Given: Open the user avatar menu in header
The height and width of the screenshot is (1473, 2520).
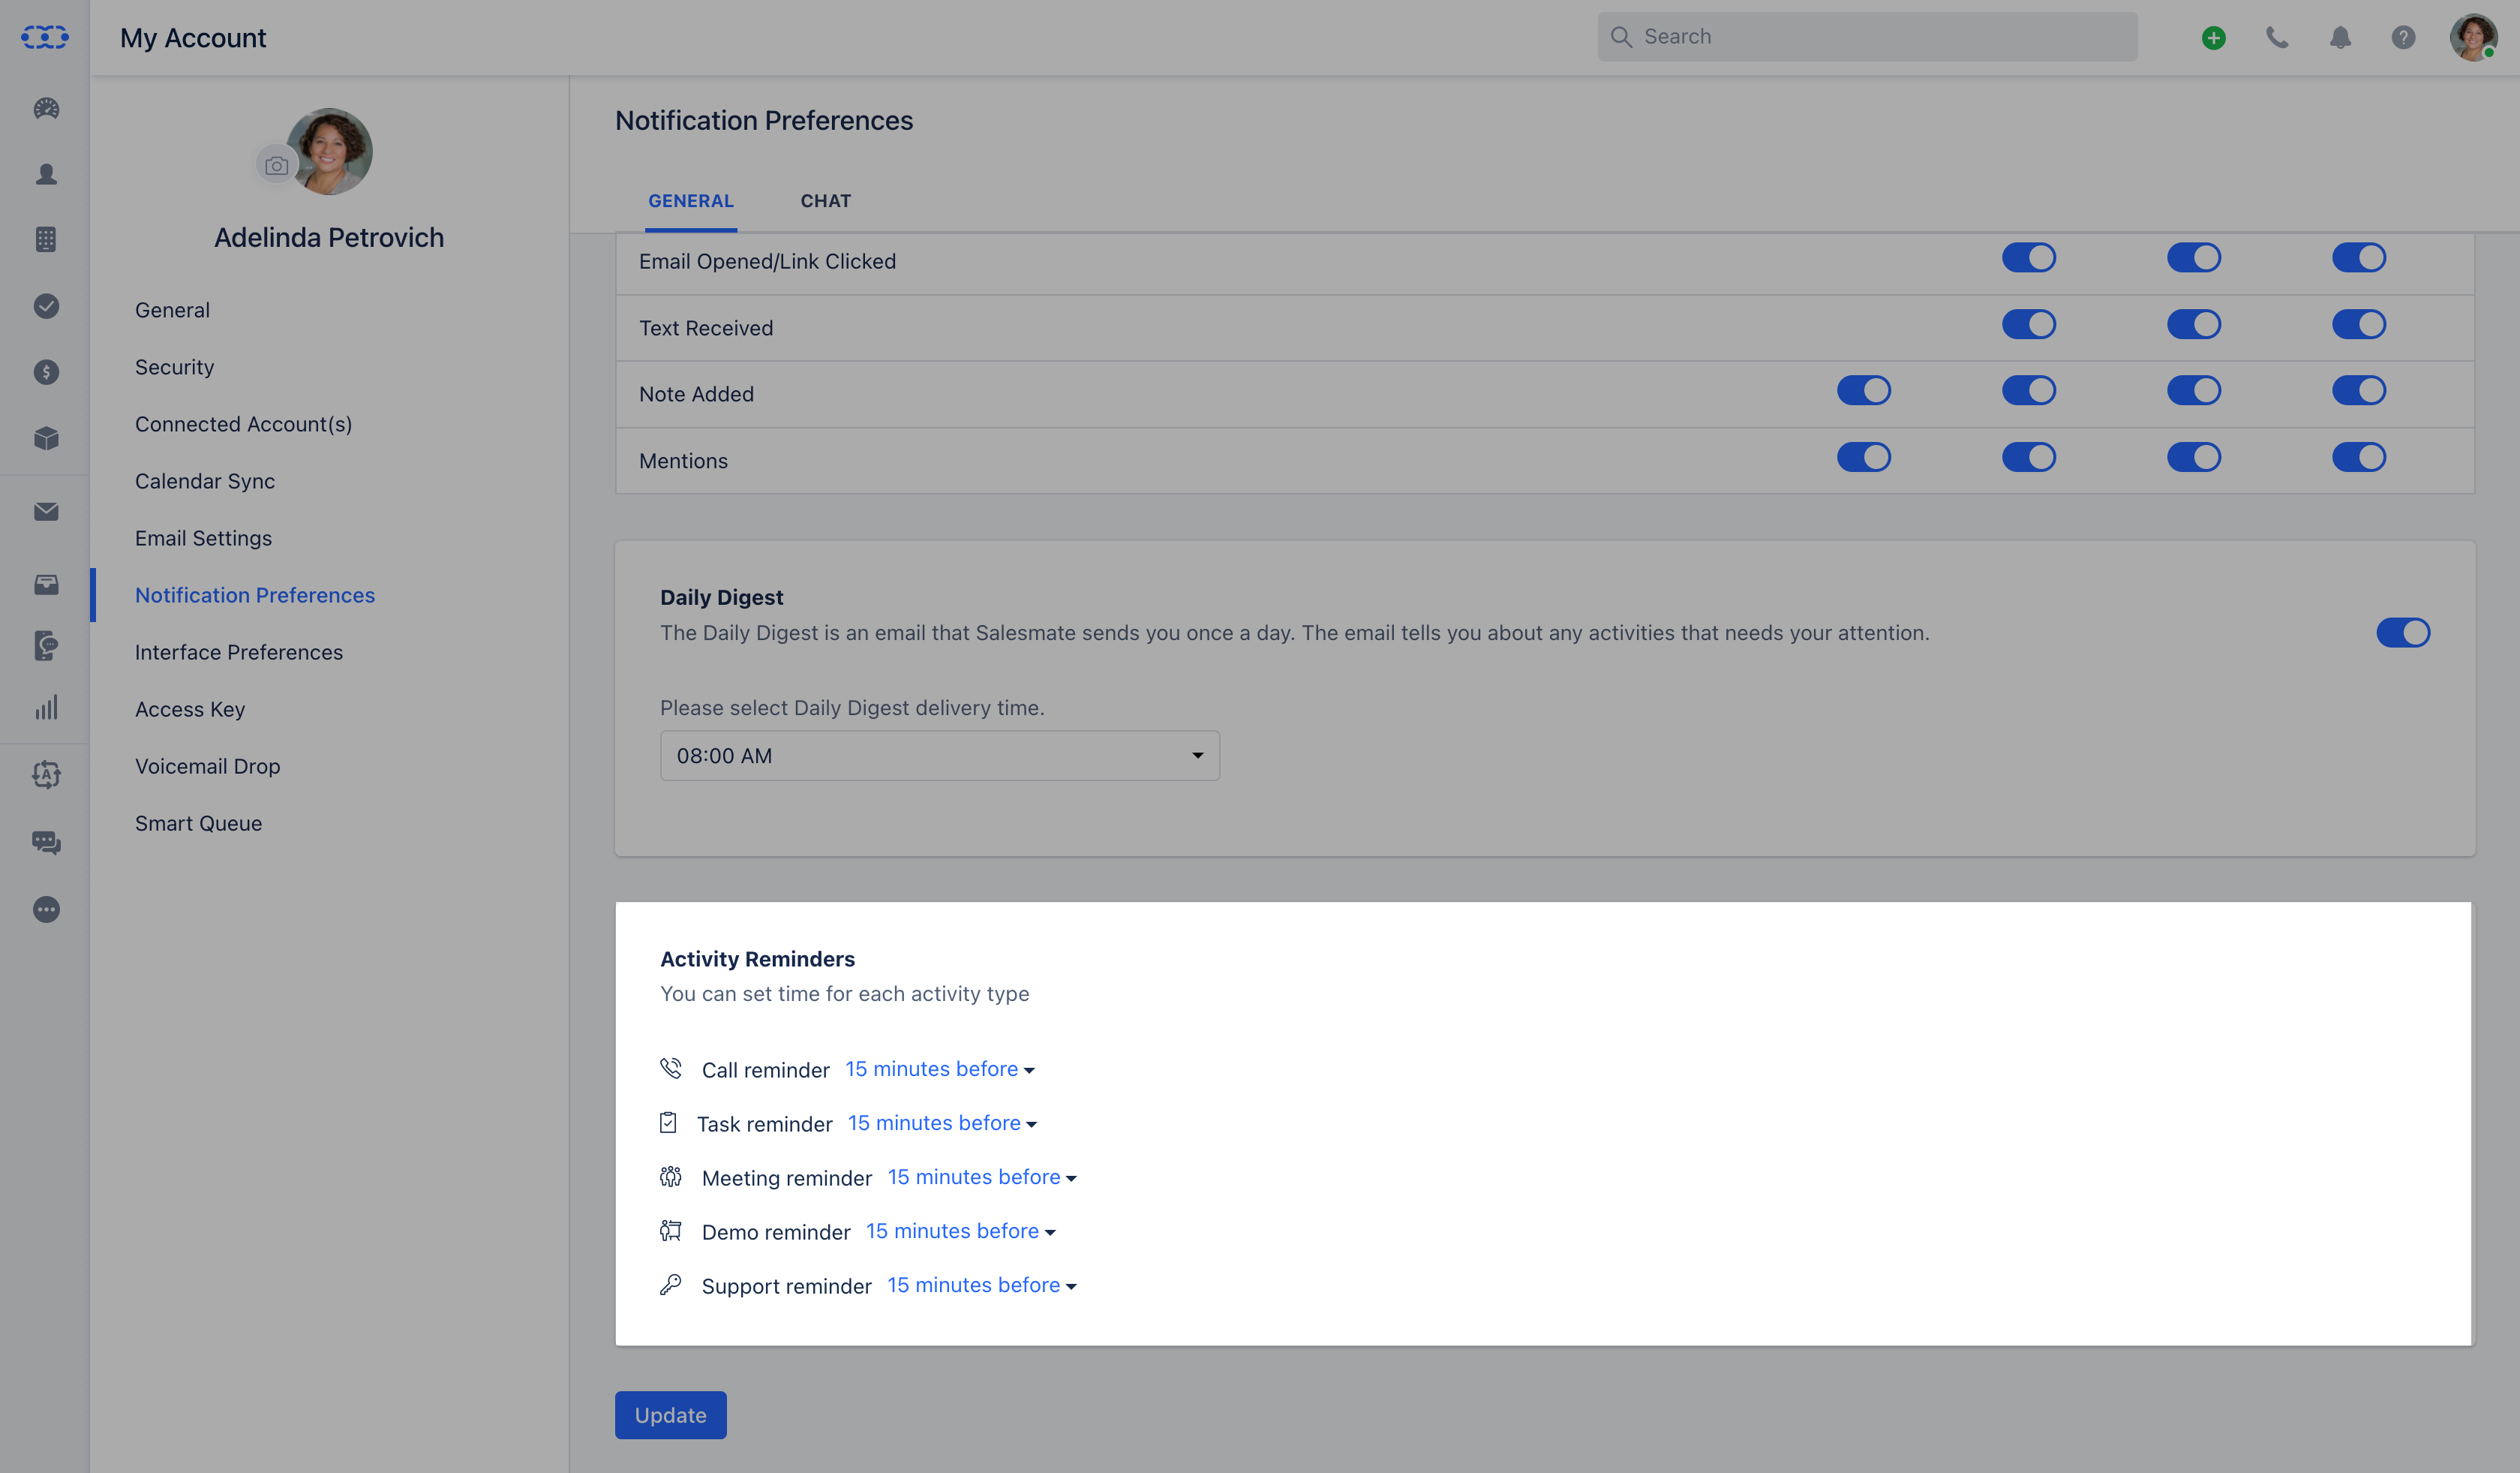Looking at the screenshot, I should point(2473,38).
